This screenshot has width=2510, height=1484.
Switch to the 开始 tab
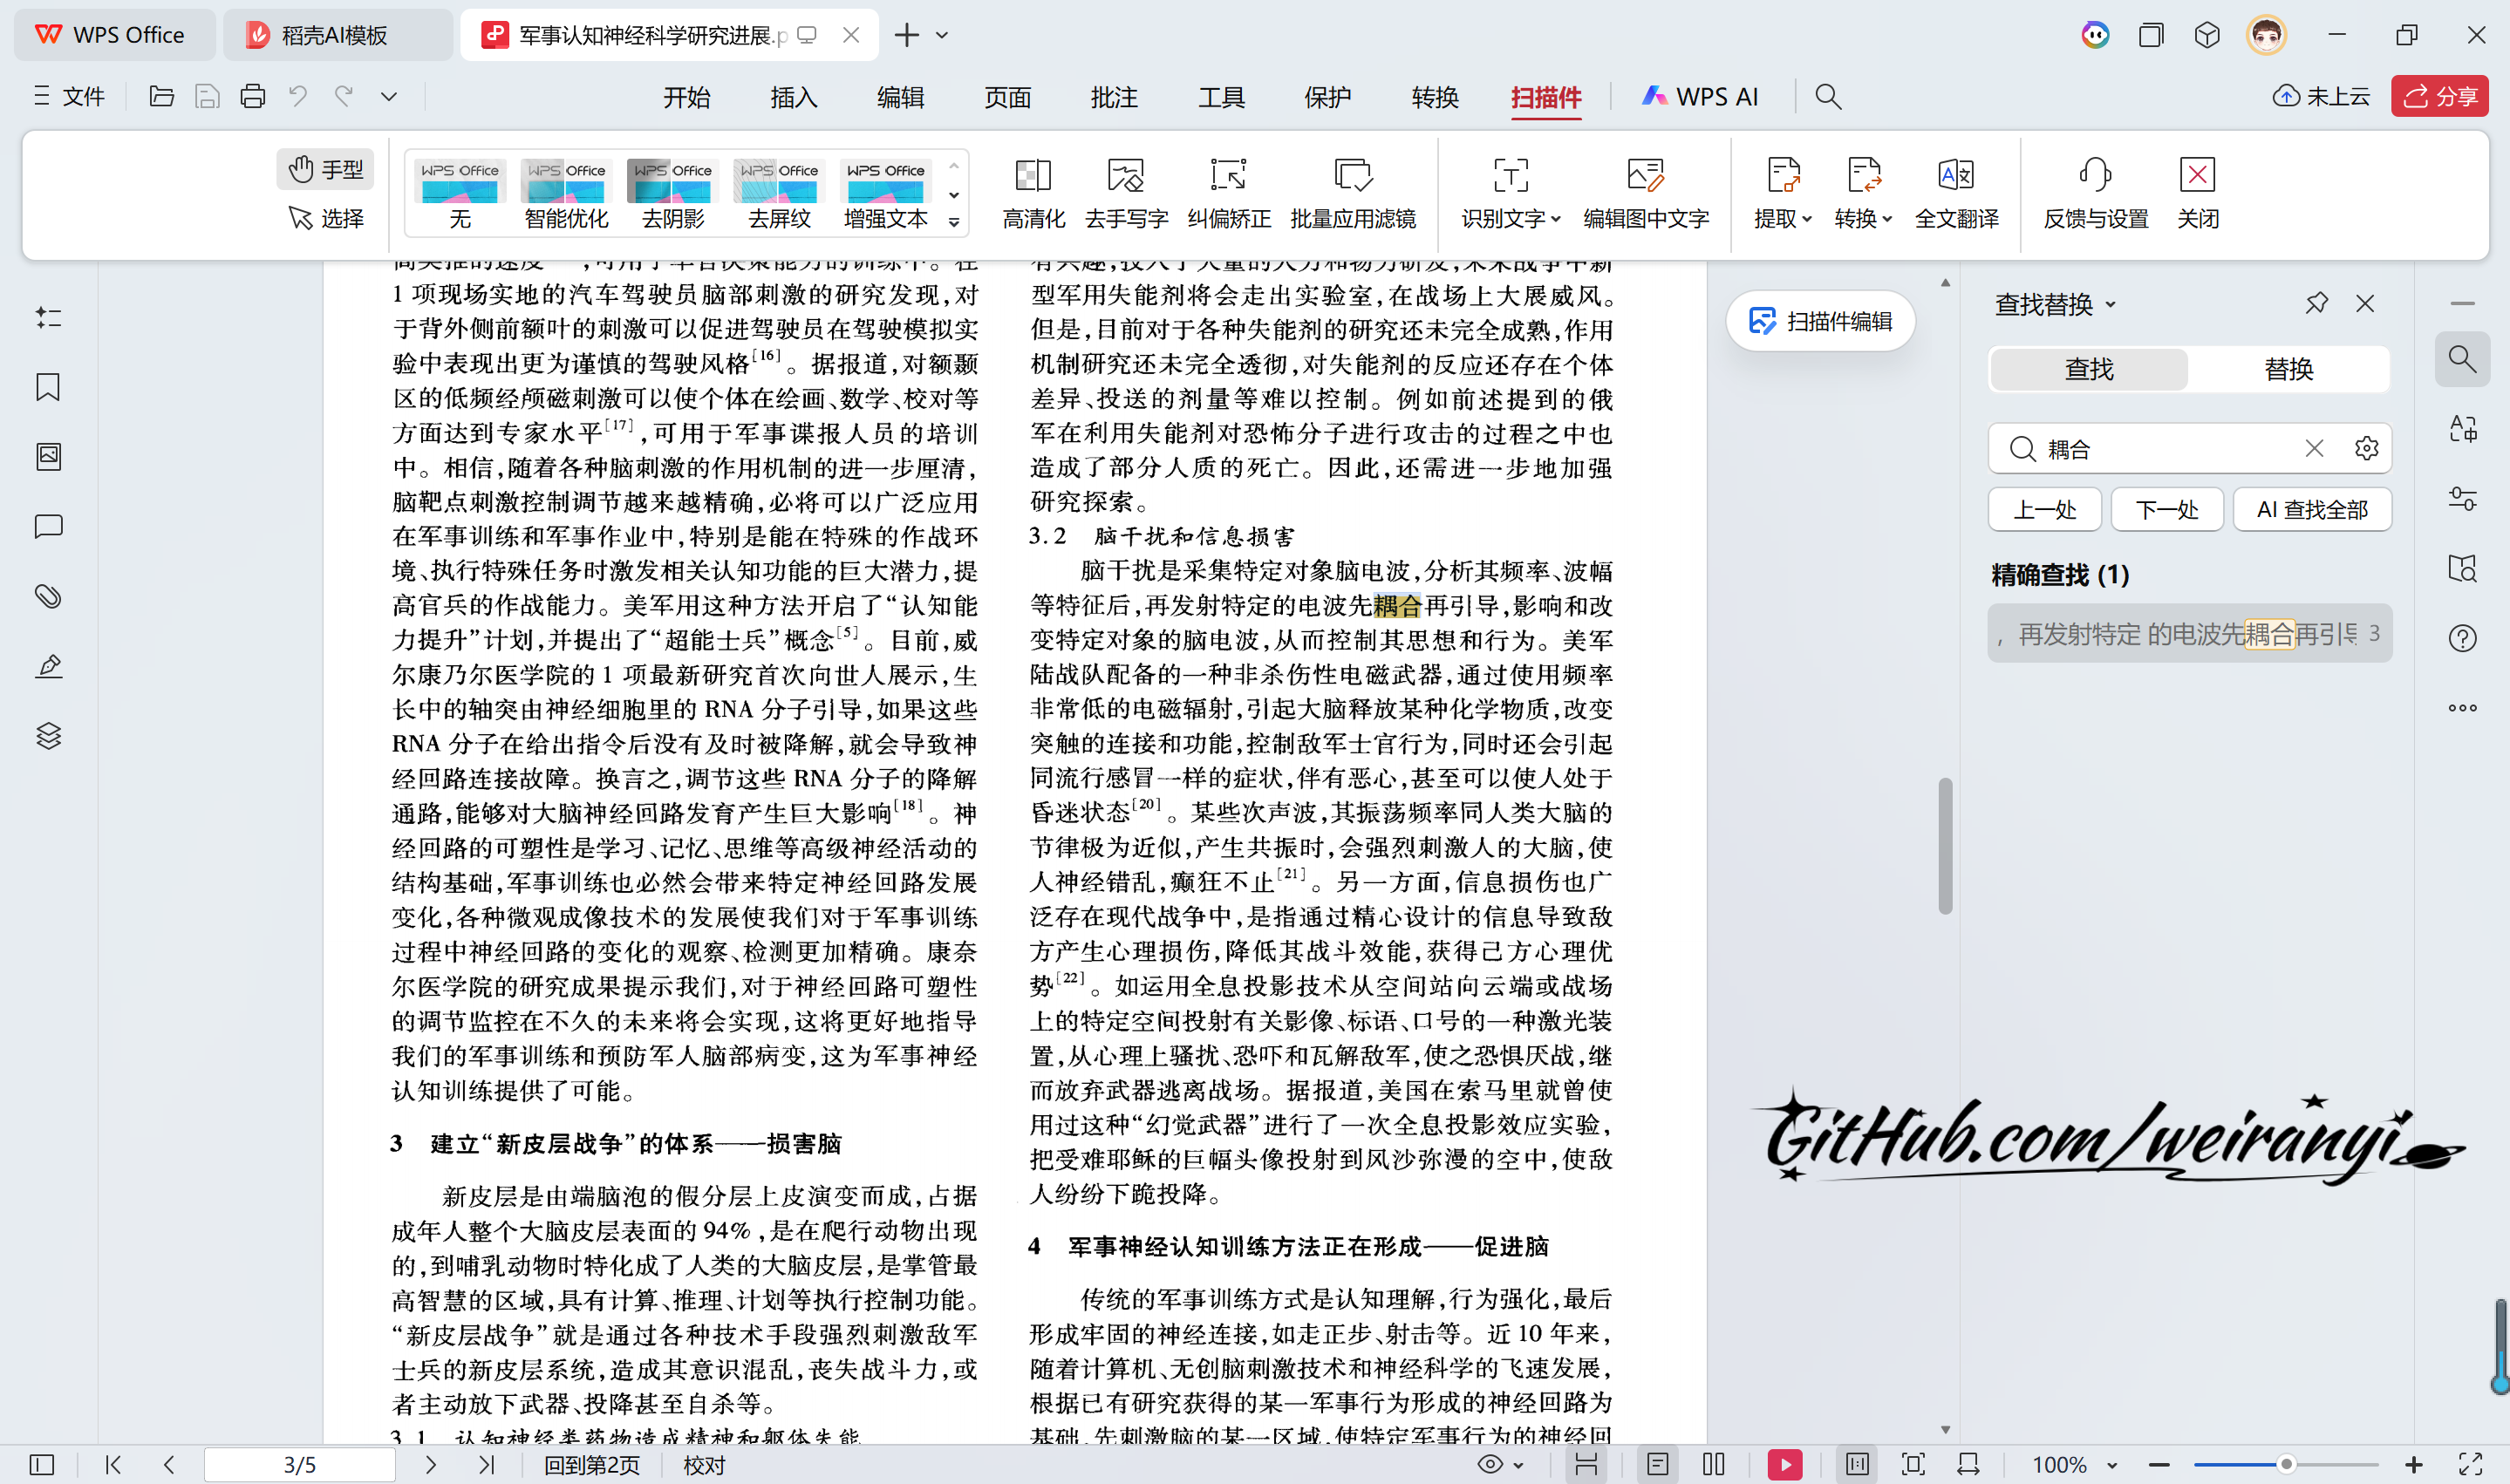tap(686, 97)
